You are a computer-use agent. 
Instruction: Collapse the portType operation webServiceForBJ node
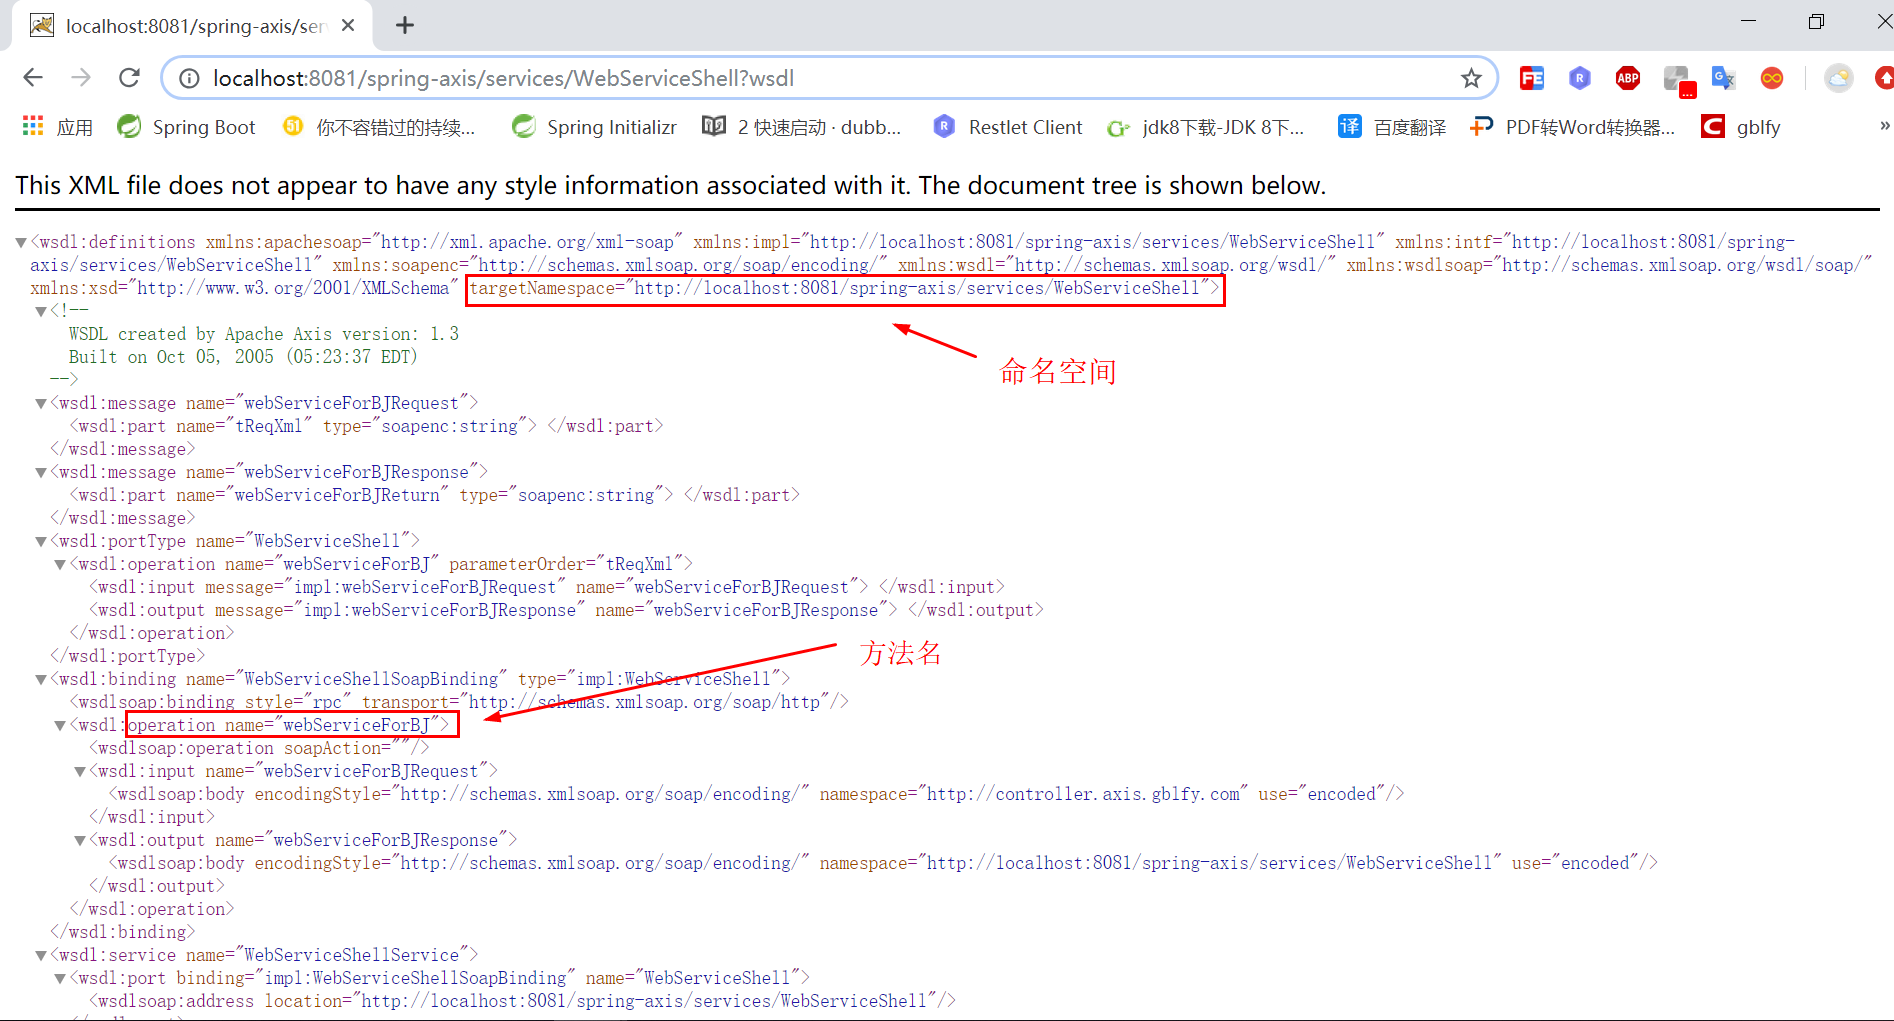[60, 565]
